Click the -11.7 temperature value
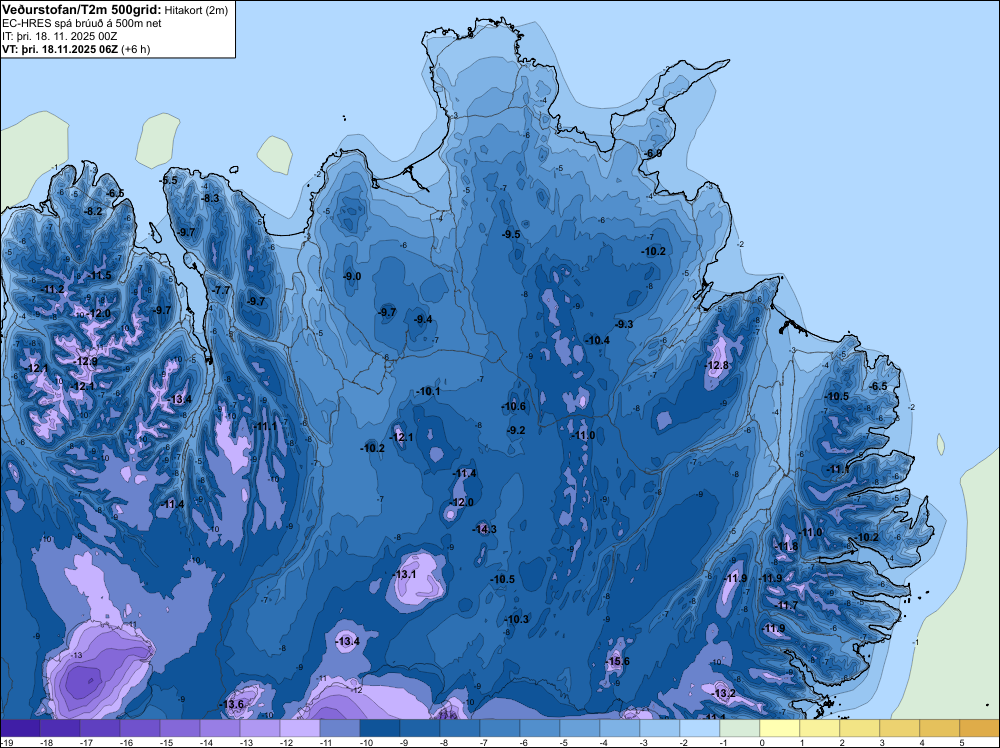Image resolution: width=1000 pixels, height=748 pixels. coord(786,606)
